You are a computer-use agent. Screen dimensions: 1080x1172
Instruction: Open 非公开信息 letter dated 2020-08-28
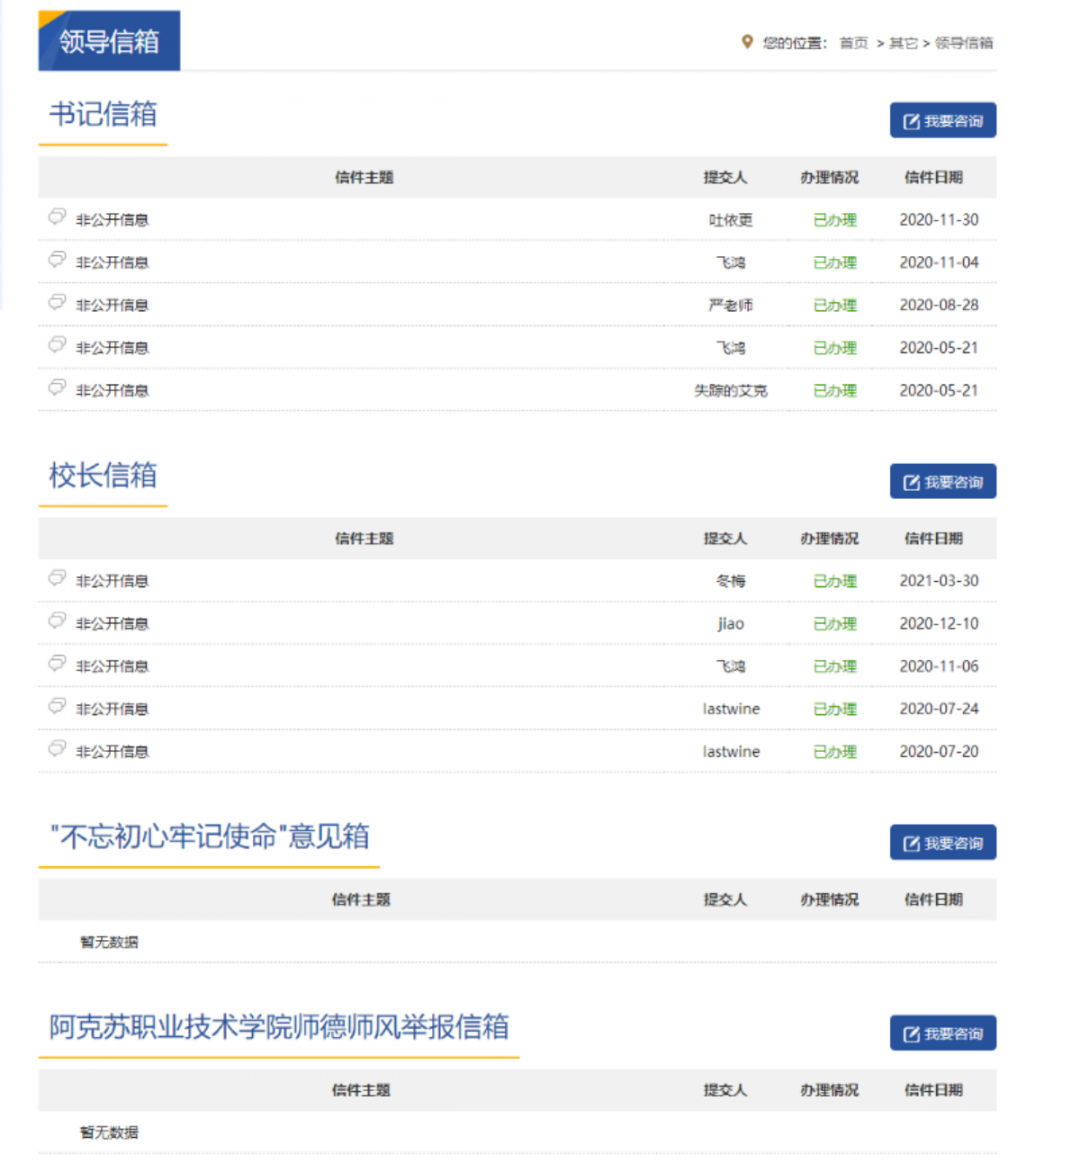click(112, 305)
